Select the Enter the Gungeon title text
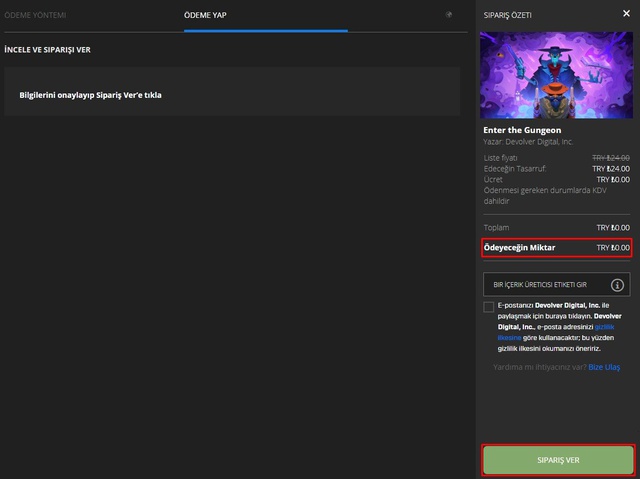This screenshot has height=479, width=640. tap(522, 130)
